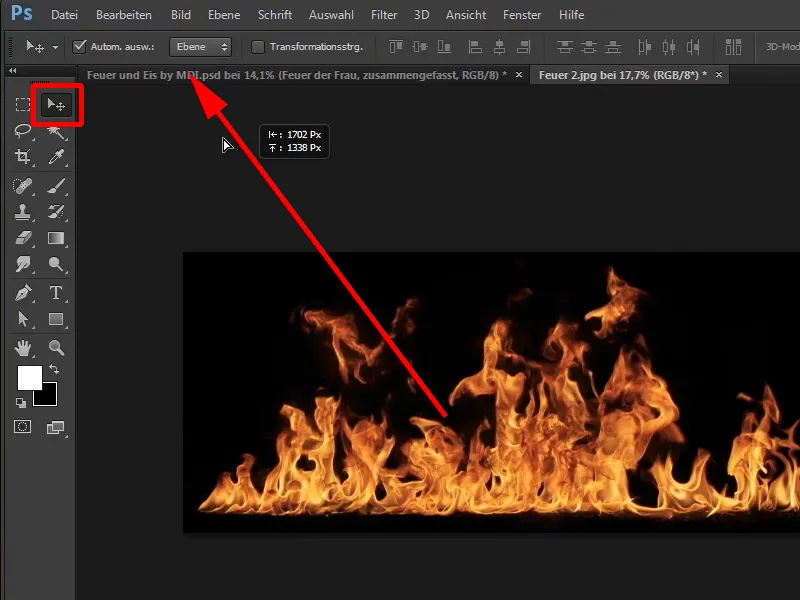
Task: Select the Zoom tool
Action: tap(57, 347)
